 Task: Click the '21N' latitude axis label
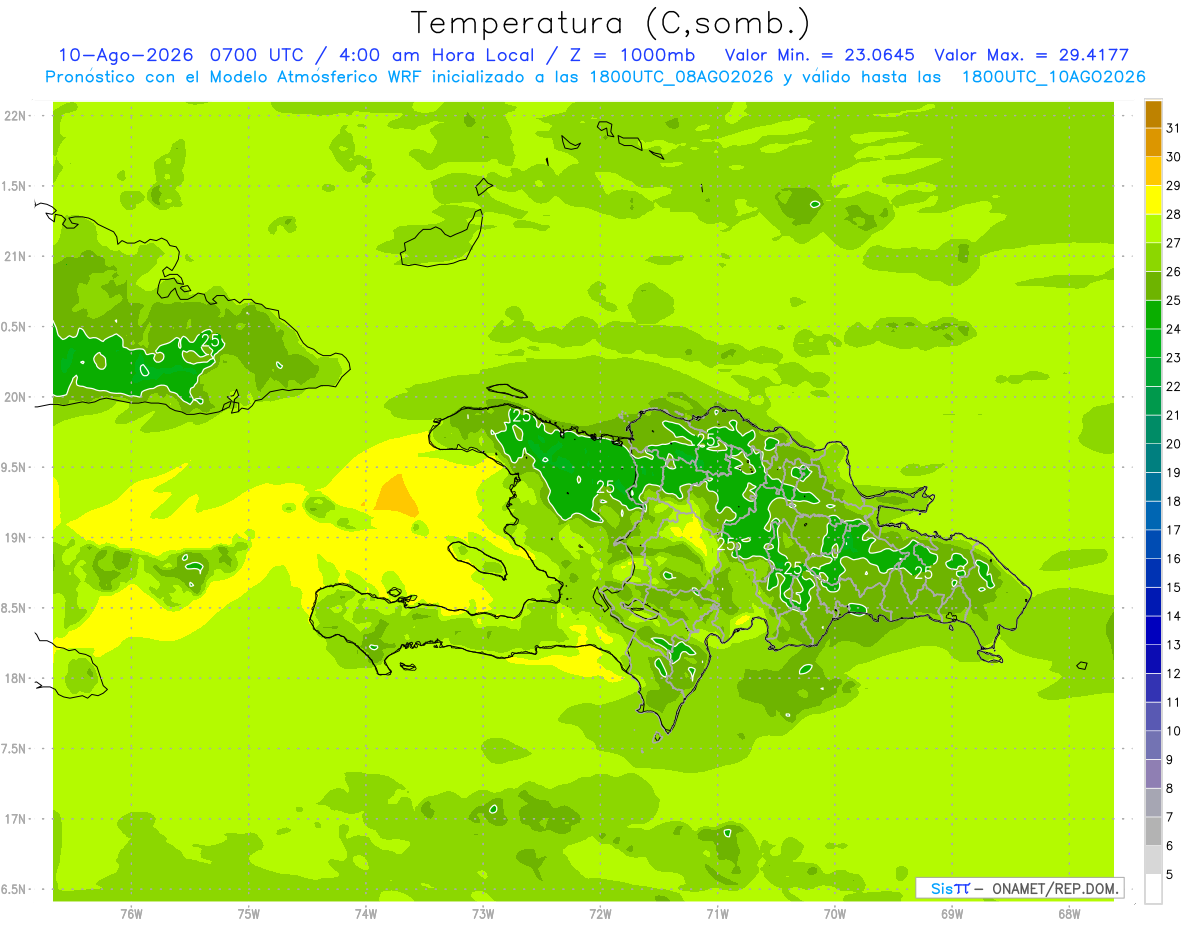[15, 257]
